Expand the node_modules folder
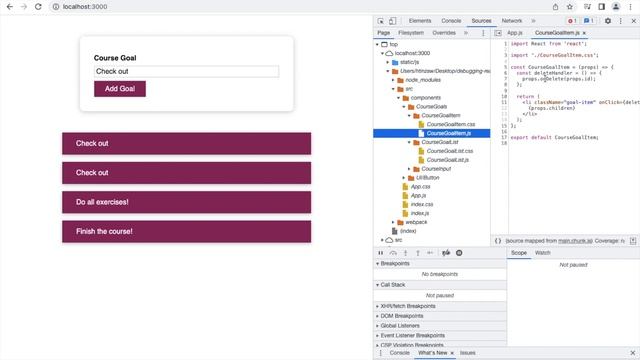Screen dimensions: 640x360 point(393,80)
